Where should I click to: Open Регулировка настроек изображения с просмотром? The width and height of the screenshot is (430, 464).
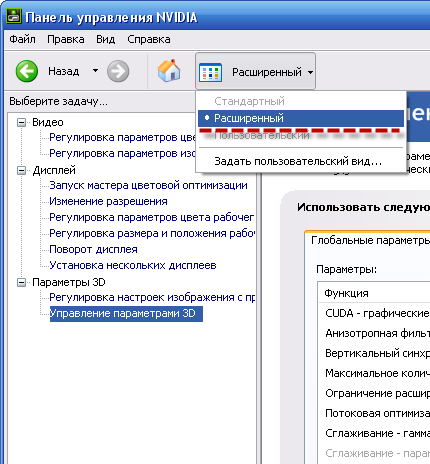coord(152,297)
